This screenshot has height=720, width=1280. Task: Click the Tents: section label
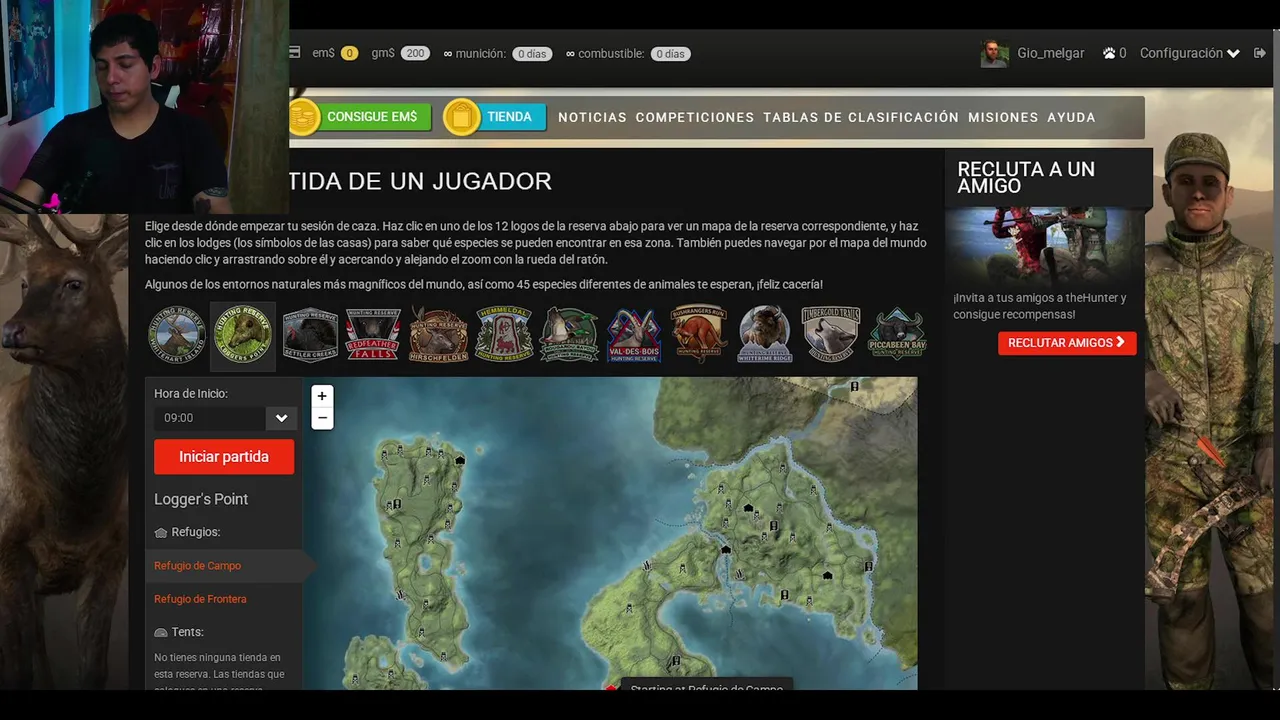point(187,632)
